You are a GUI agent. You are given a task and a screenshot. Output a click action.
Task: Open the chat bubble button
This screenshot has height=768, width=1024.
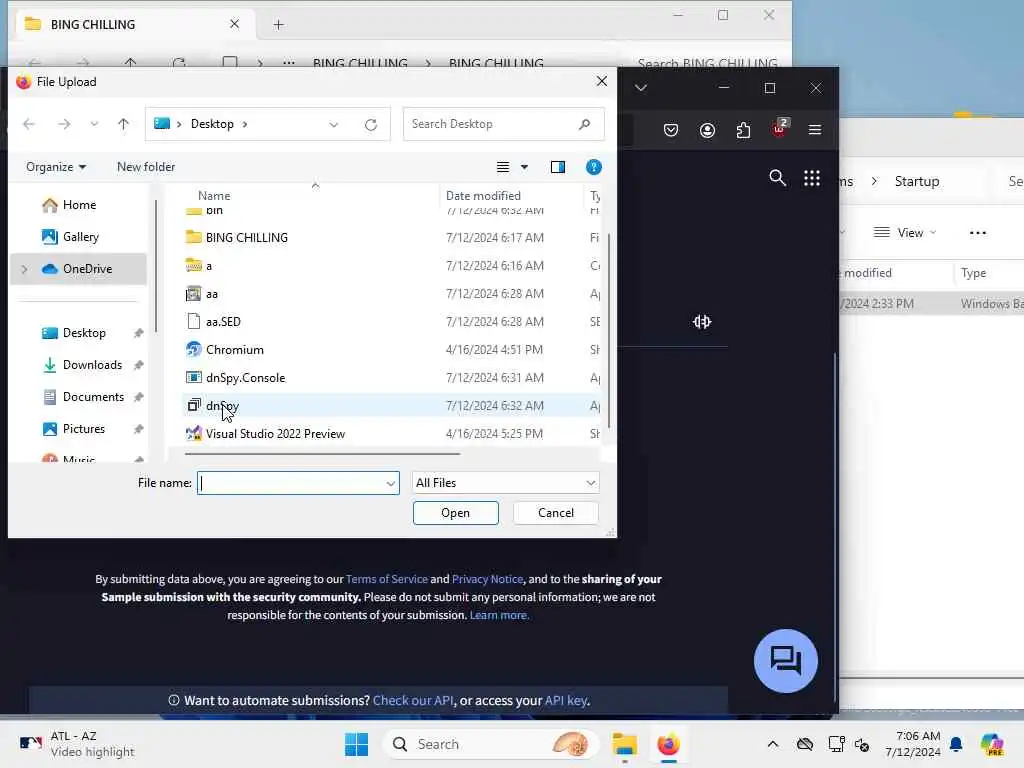pyautogui.click(x=786, y=660)
